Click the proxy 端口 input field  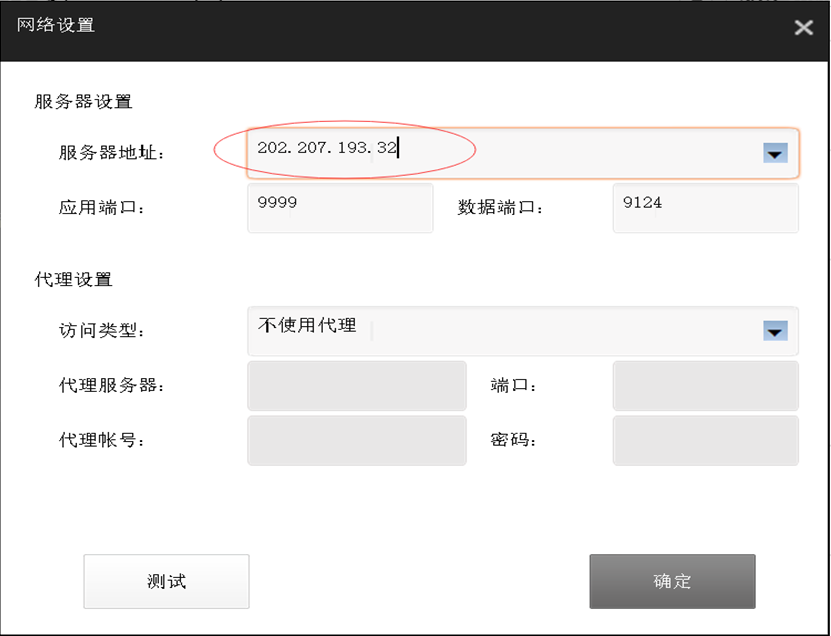point(705,386)
